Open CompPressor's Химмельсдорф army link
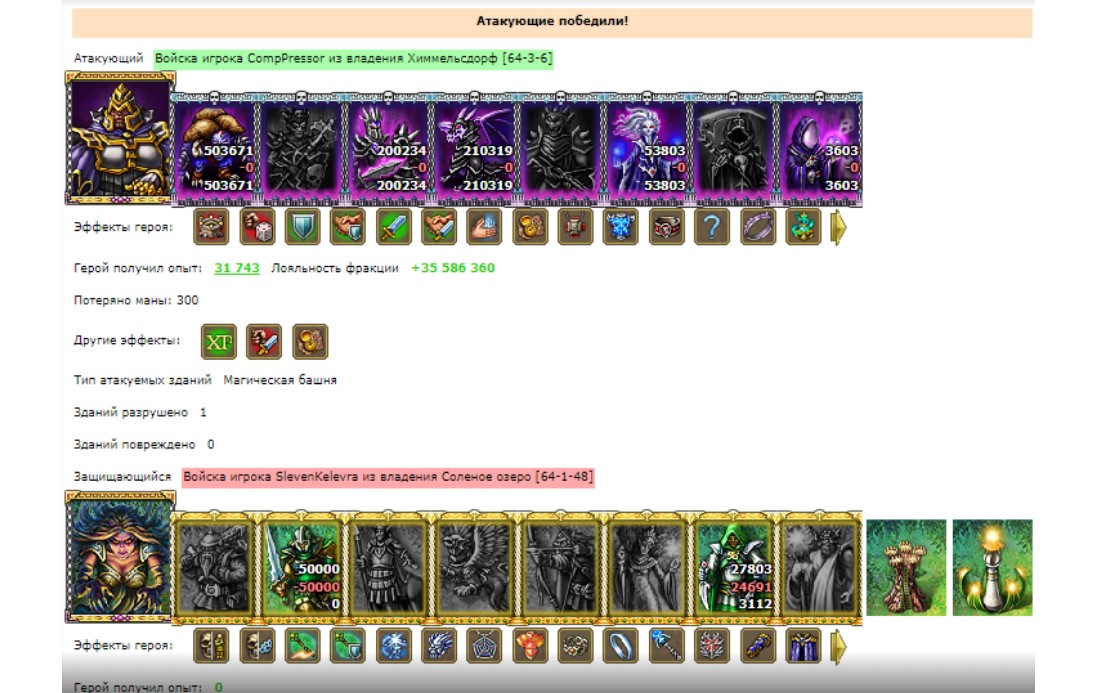 pyautogui.click(x=353, y=58)
